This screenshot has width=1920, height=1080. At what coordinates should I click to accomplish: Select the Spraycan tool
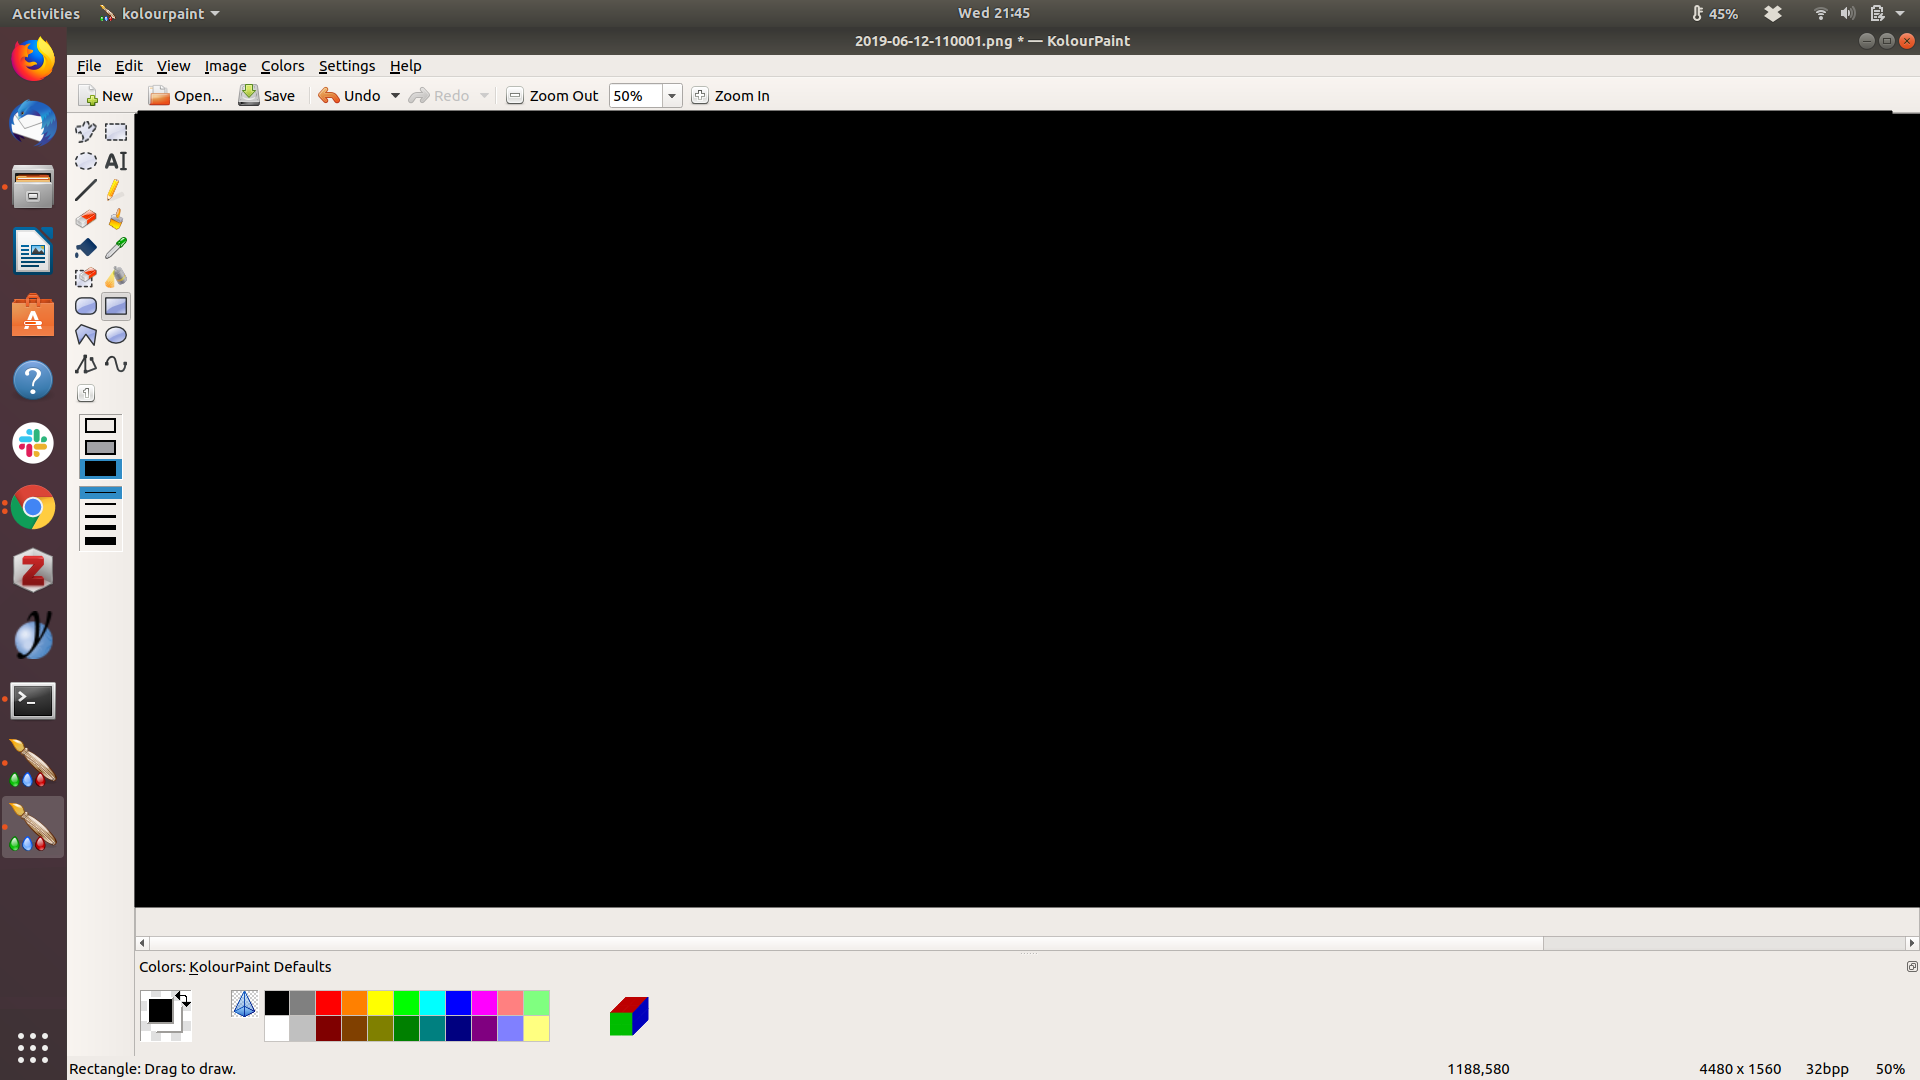116,277
